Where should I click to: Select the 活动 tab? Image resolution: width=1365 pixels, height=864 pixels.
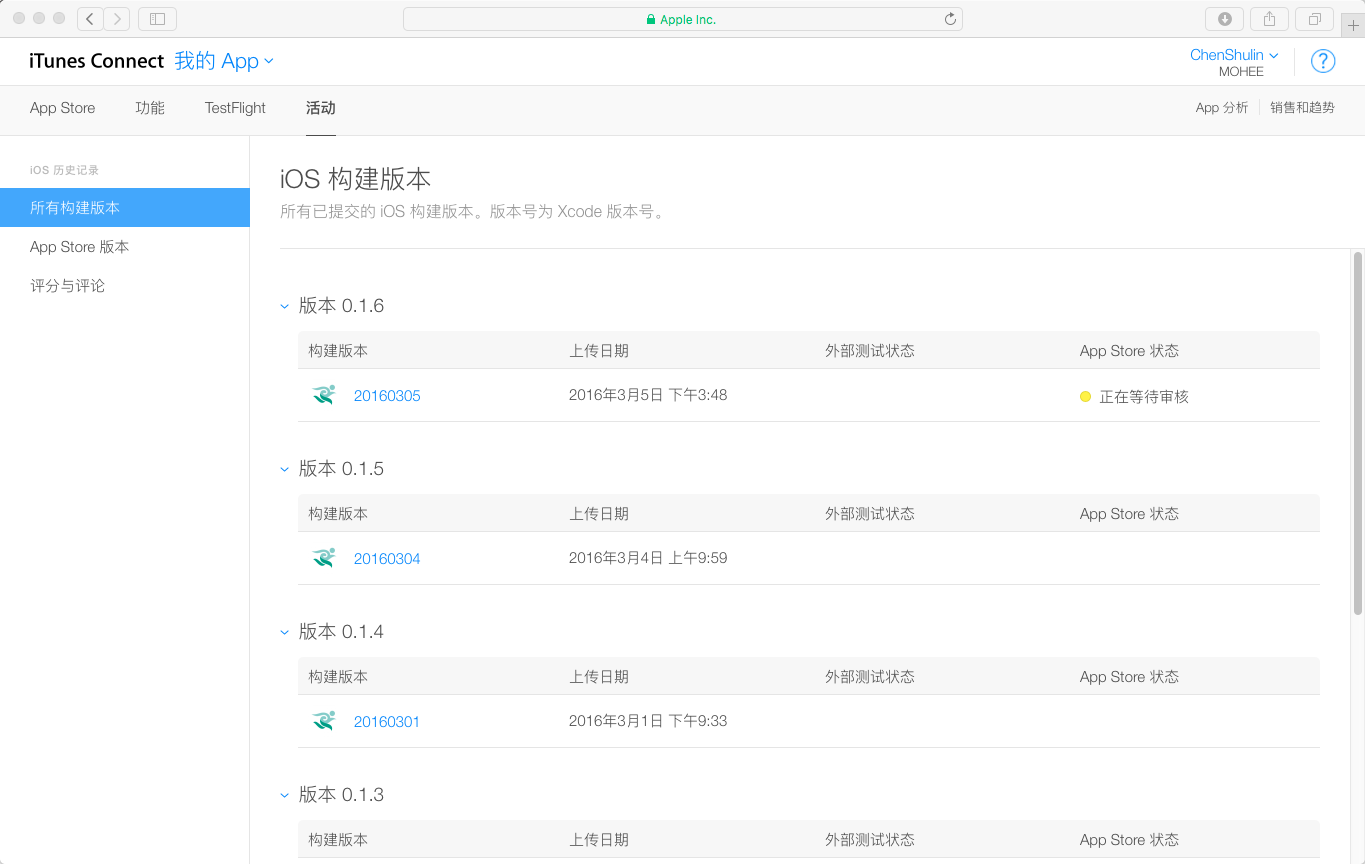click(x=320, y=108)
